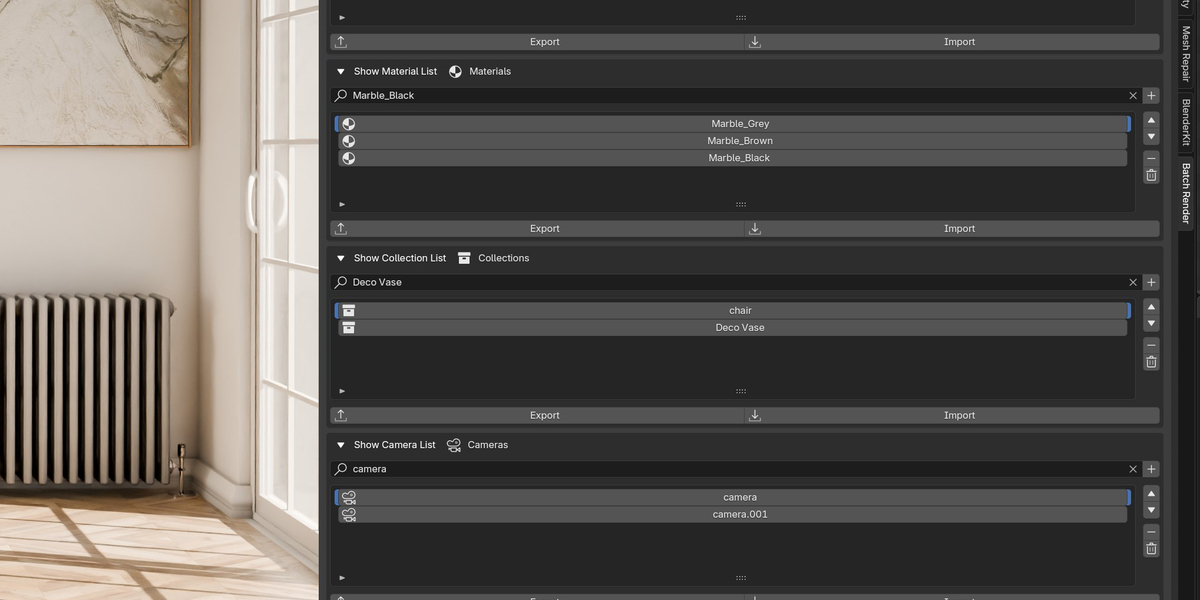Click the grip handle below the collections list

[x=741, y=391]
